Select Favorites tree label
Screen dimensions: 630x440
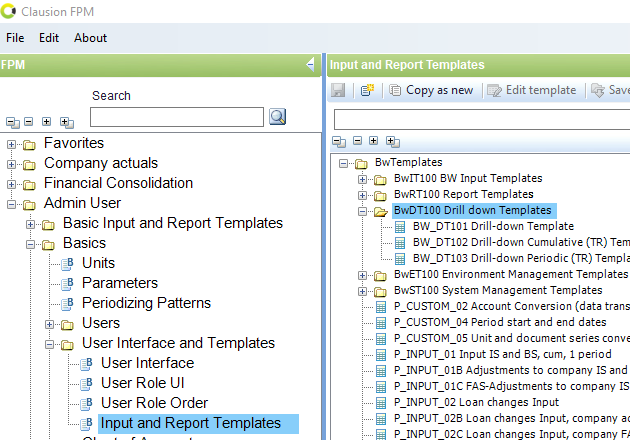pyautogui.click(x=74, y=143)
